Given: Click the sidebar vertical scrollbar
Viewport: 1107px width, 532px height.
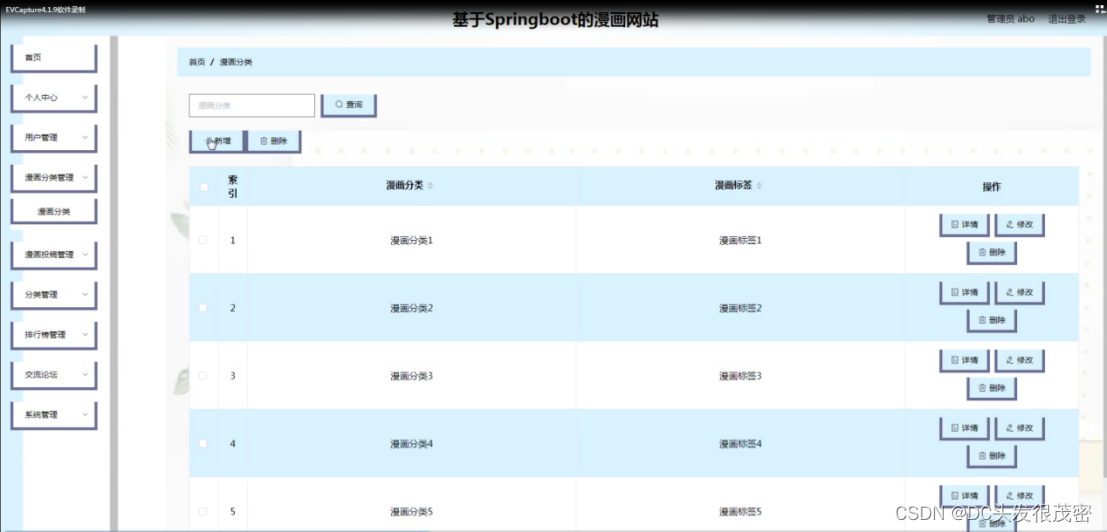Looking at the screenshot, I should tap(113, 282).
